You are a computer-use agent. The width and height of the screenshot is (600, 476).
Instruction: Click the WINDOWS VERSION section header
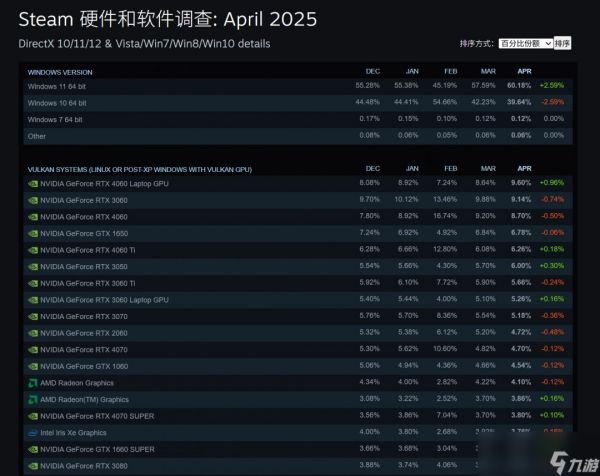click(x=60, y=72)
